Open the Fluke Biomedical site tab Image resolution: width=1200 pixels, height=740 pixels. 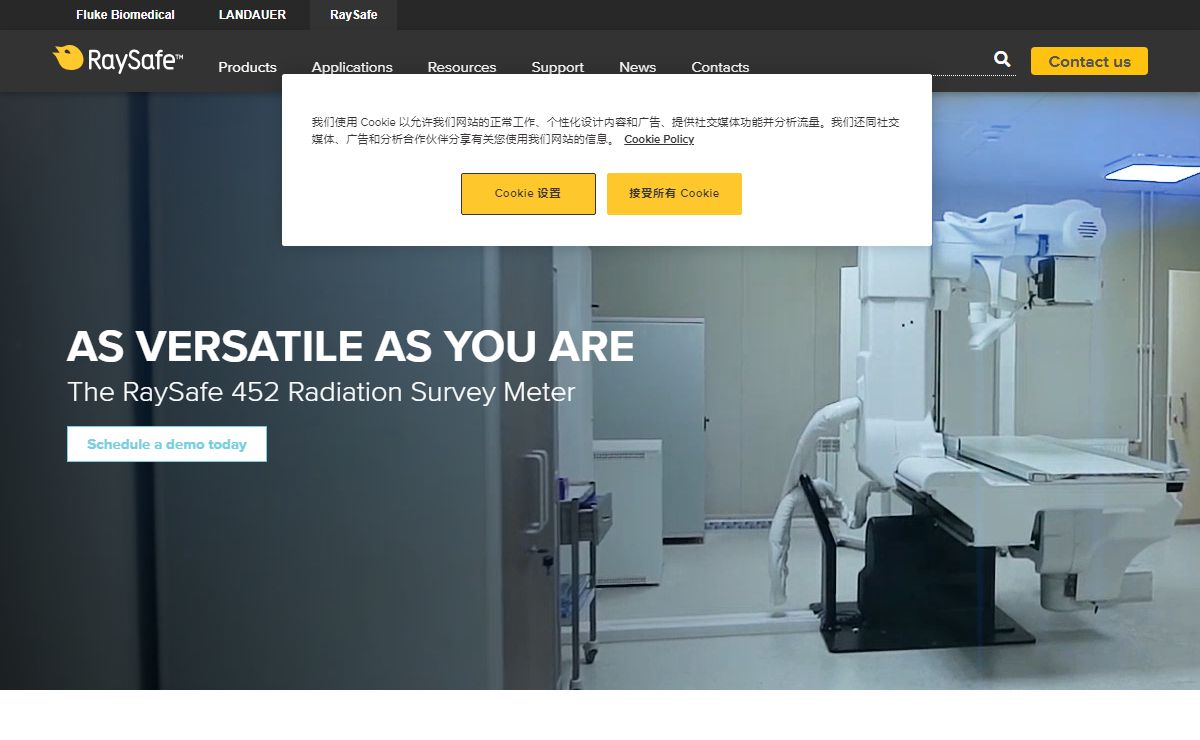[x=125, y=15]
